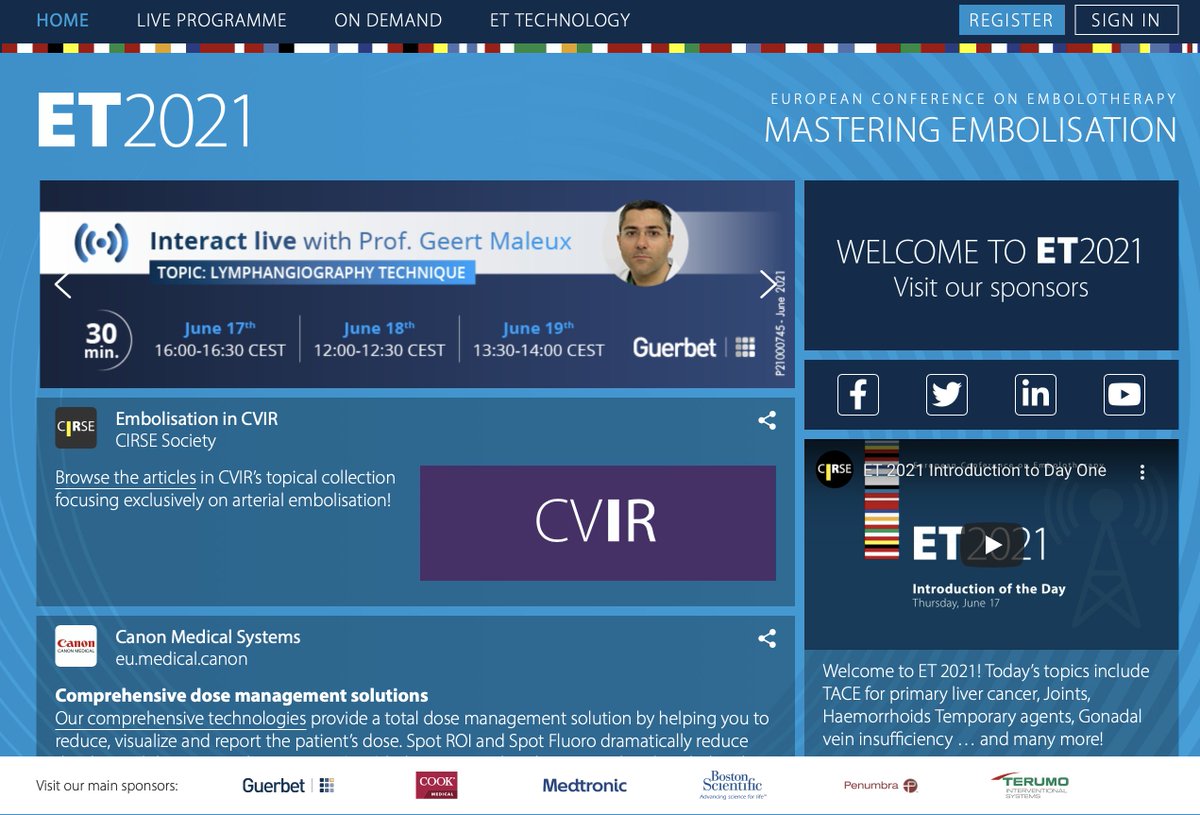Viewport: 1200px width, 815px height.
Task: Click the 'Comprehensive dose management solutions' heading
Action: [241, 695]
